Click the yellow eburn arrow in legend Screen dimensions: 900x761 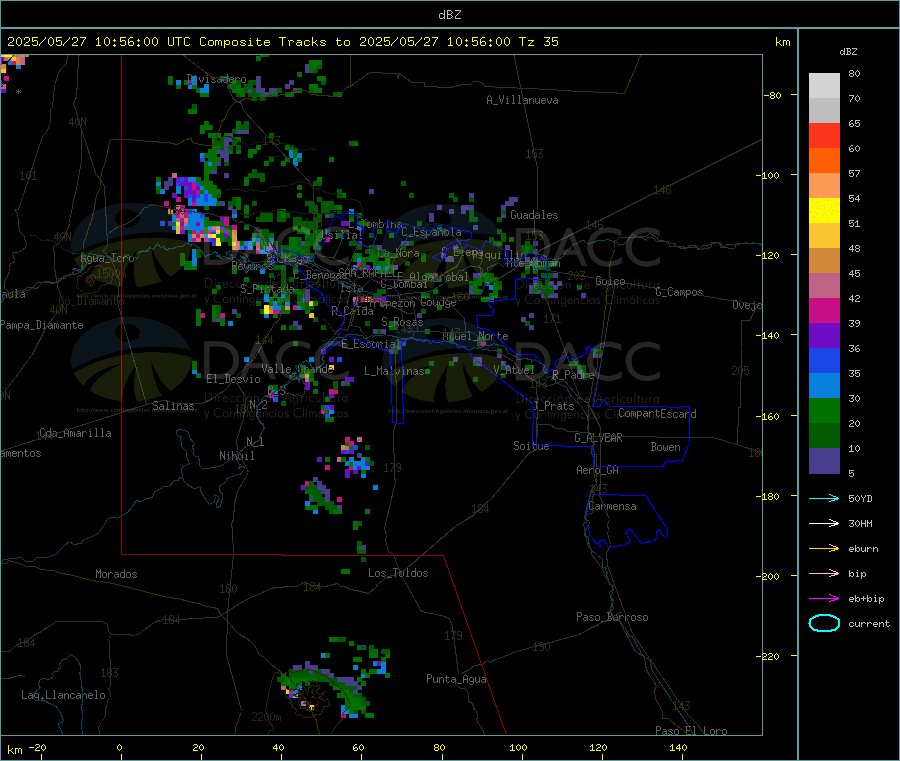[x=824, y=549]
